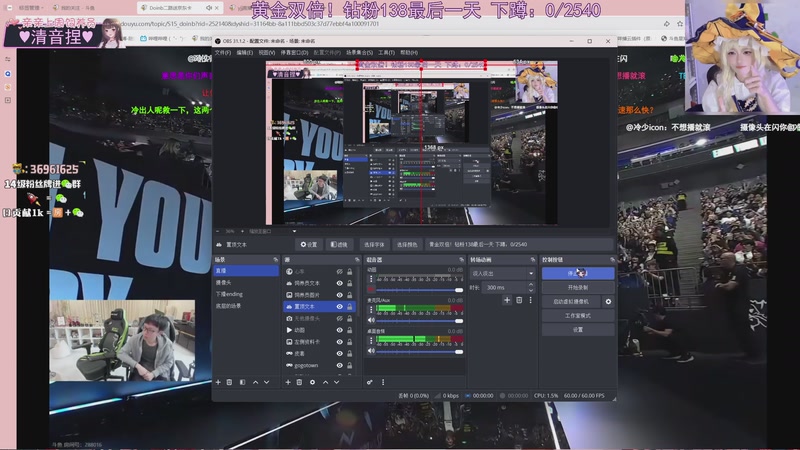Click the source toolbar 选择颜色 button

pos(407,244)
